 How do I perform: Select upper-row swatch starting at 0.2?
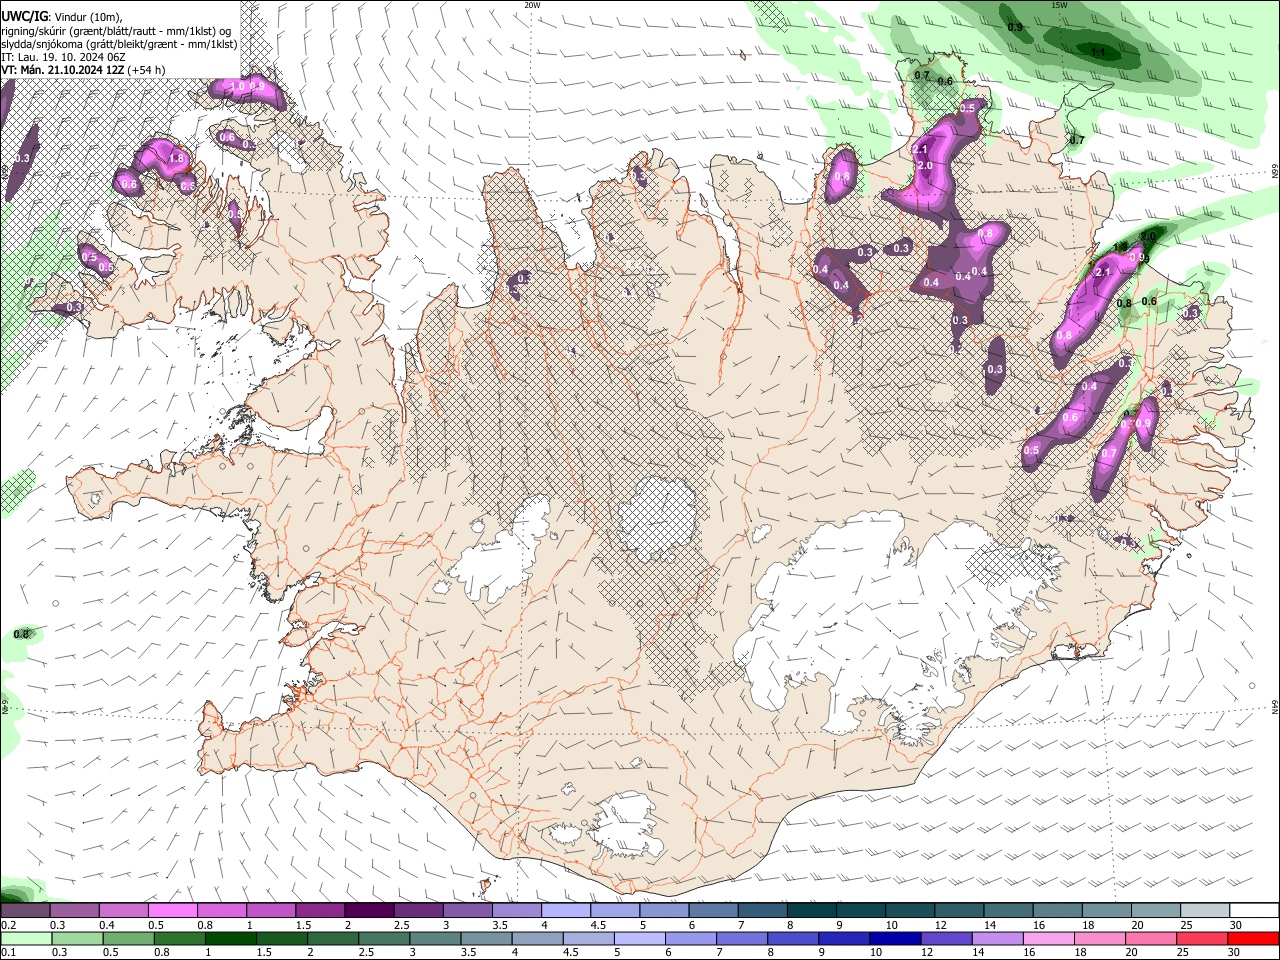(25, 911)
